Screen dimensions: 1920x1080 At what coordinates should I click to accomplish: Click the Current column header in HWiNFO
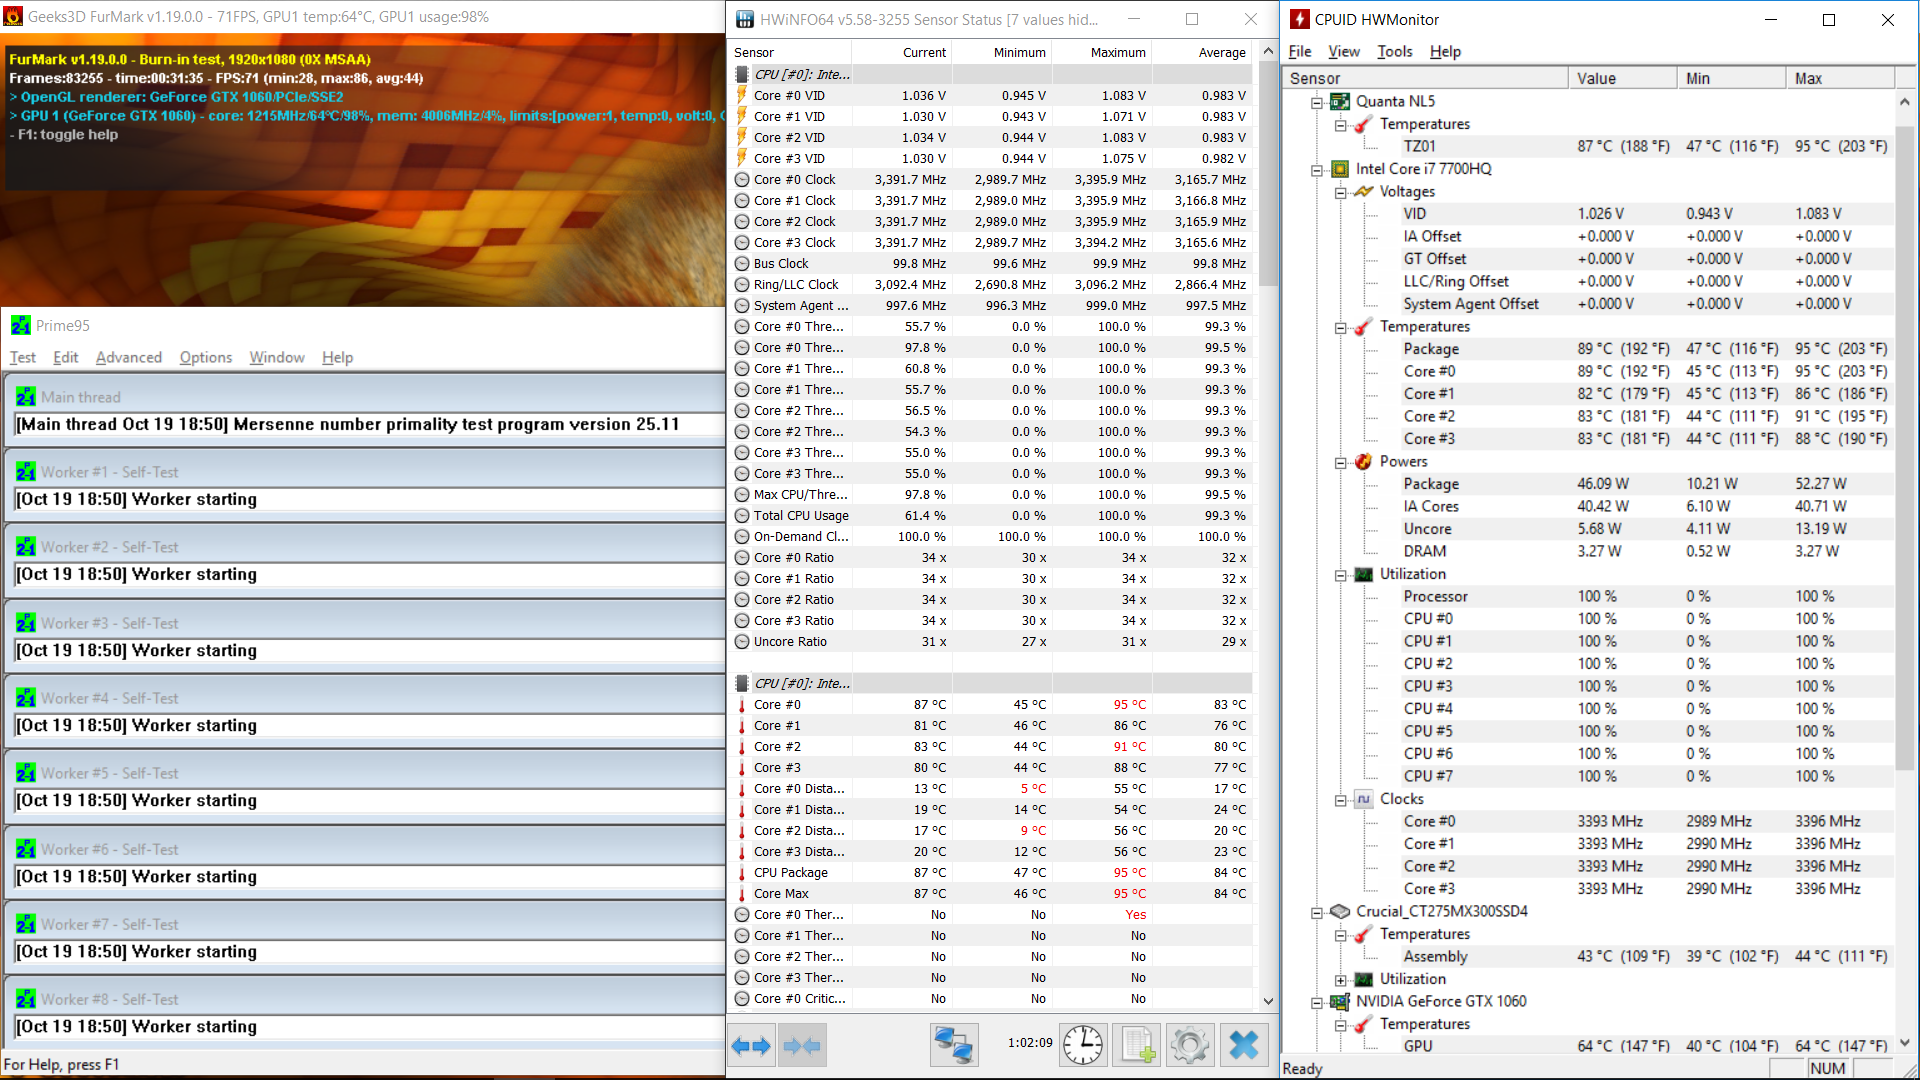[902, 52]
